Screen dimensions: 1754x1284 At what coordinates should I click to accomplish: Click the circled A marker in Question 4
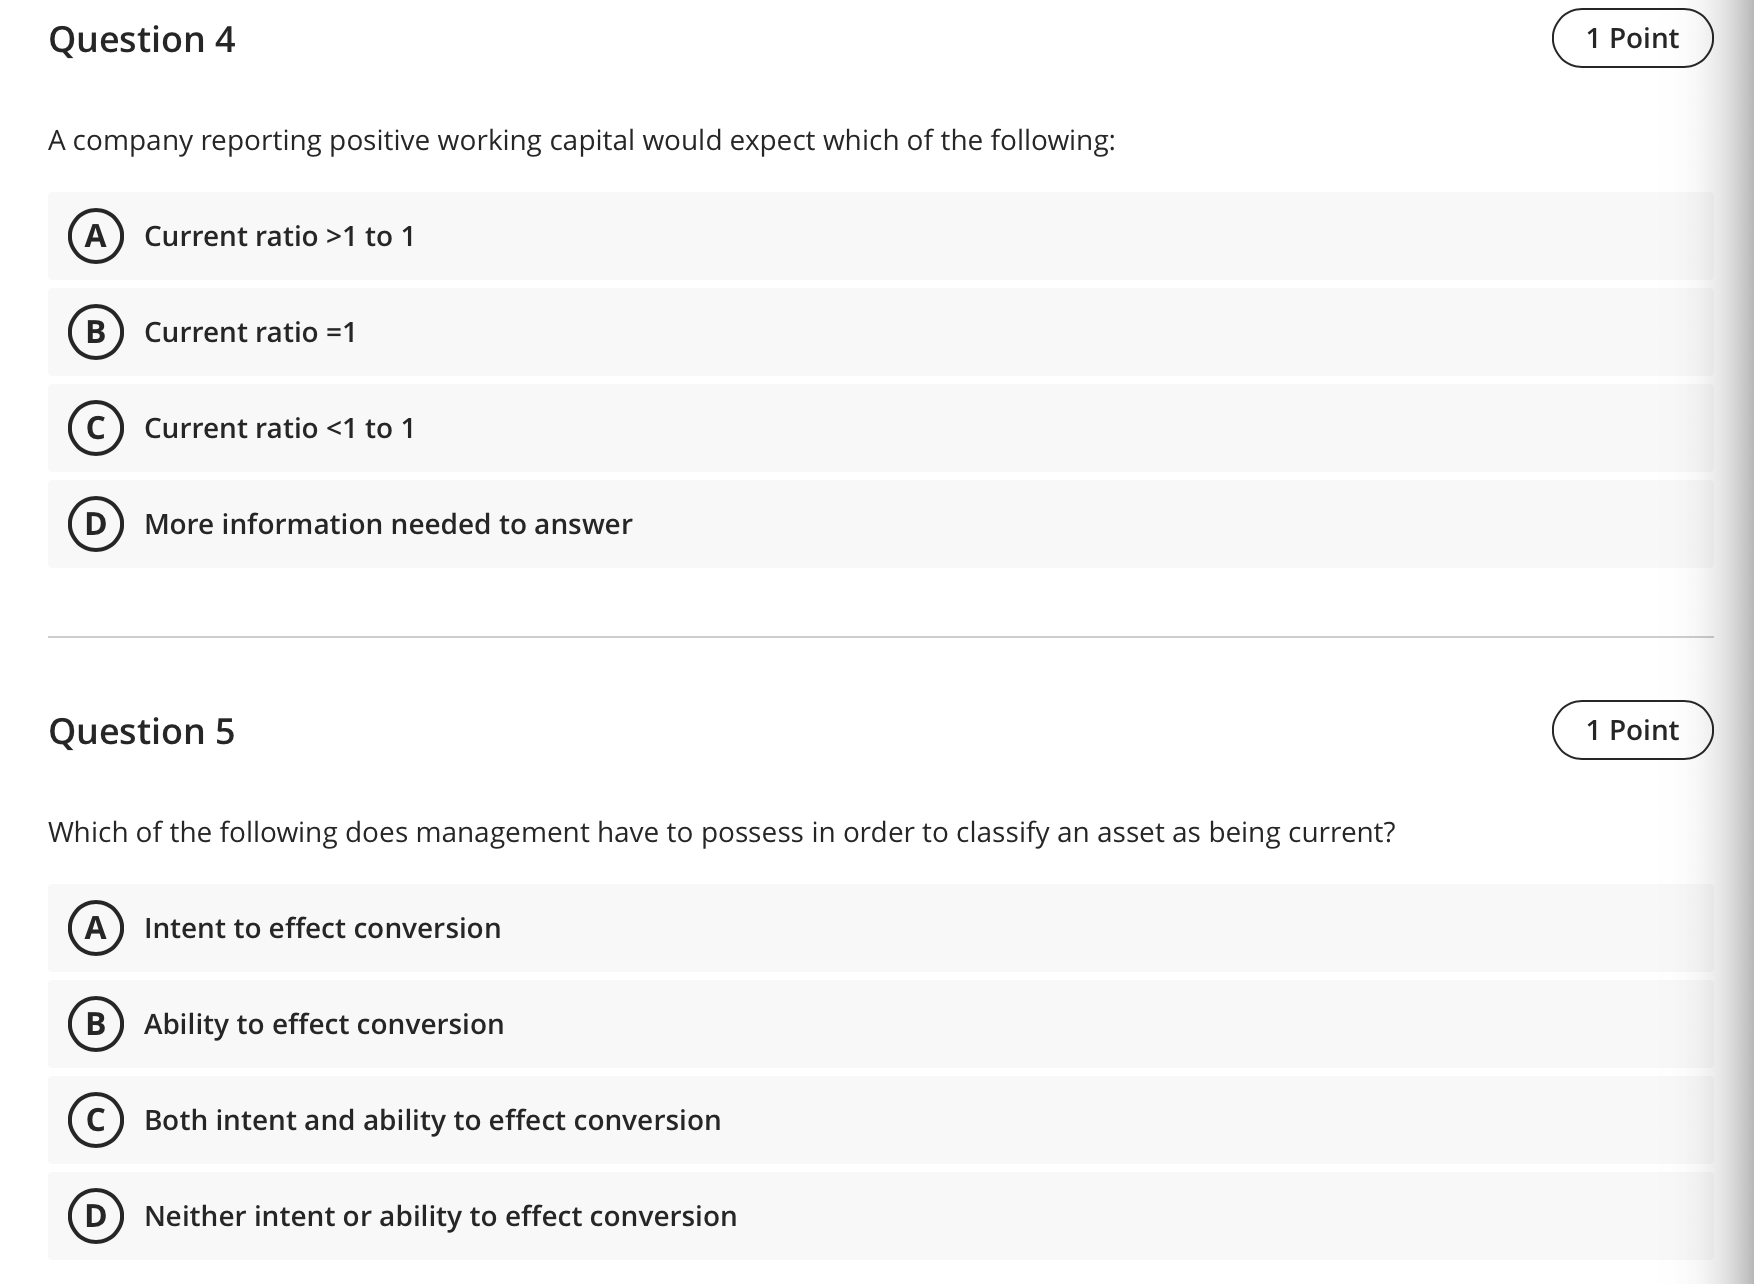[96, 236]
